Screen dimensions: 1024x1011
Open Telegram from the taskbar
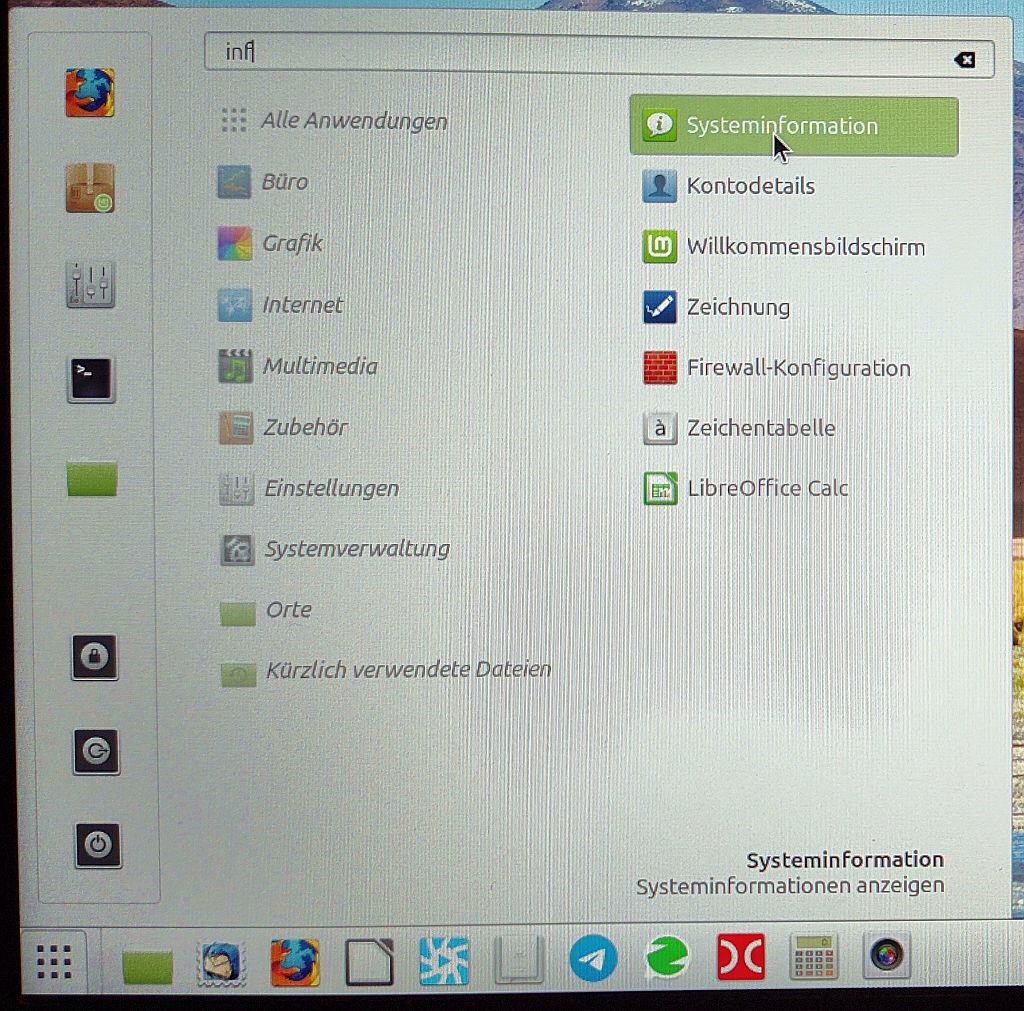tap(594, 958)
